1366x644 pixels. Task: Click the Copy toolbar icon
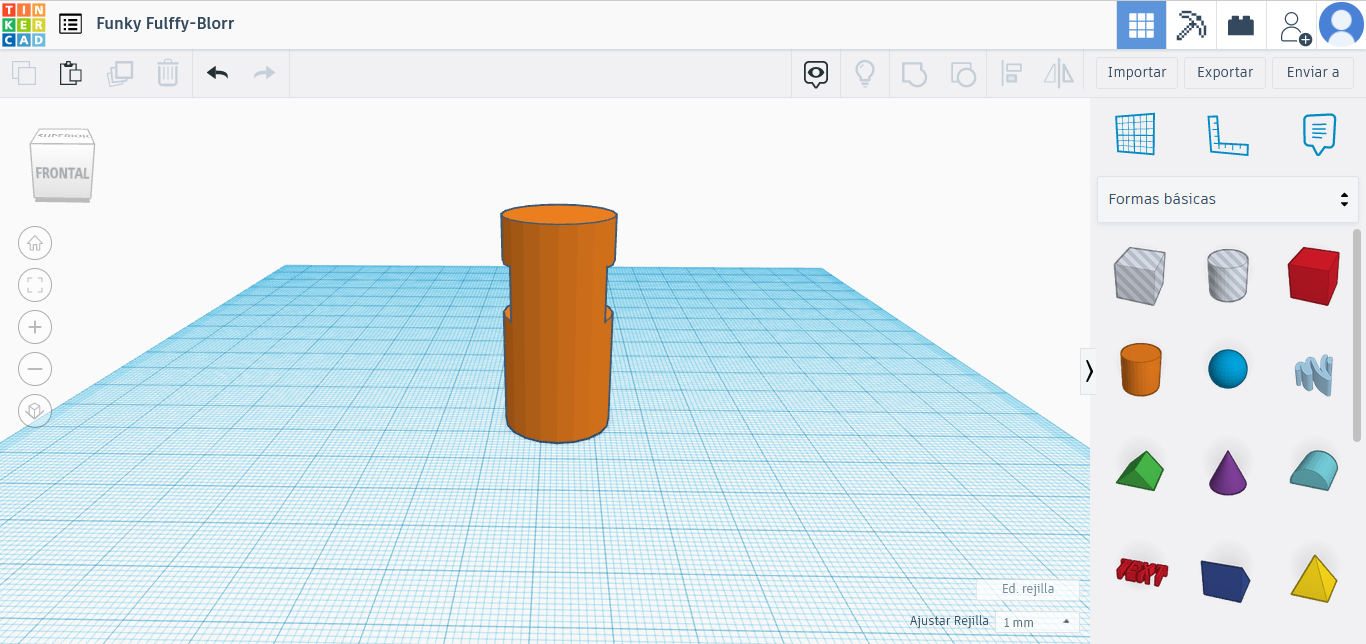click(24, 73)
